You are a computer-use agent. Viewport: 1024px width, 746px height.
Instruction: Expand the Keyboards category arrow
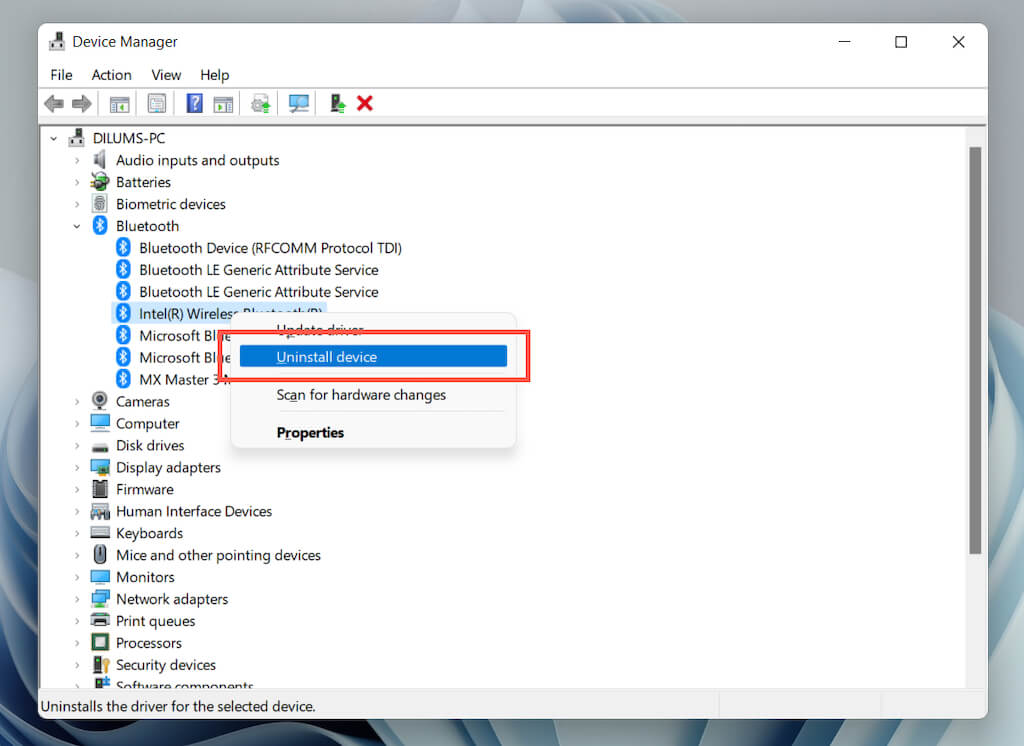point(77,533)
